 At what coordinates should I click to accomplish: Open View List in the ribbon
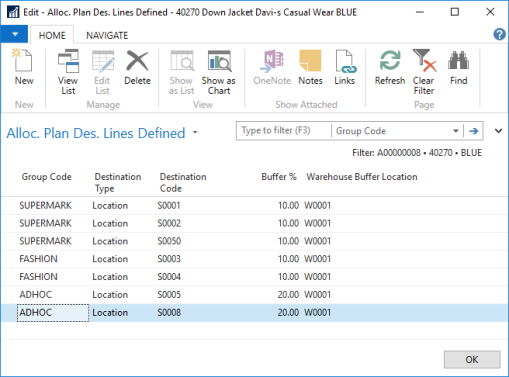pos(68,72)
